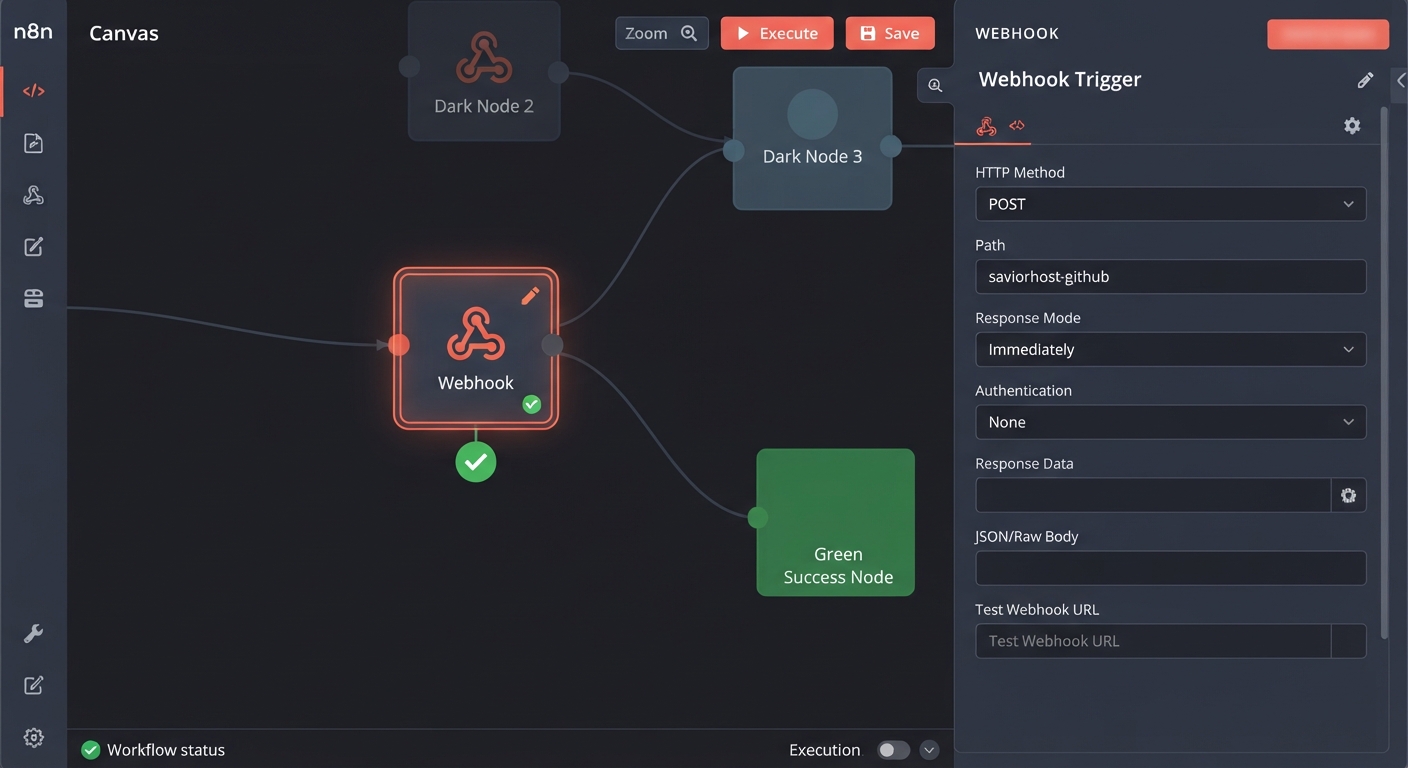Screen dimensions: 1408x768
Task: Click the Webhook Trigger title
Action: [x=1060, y=80]
